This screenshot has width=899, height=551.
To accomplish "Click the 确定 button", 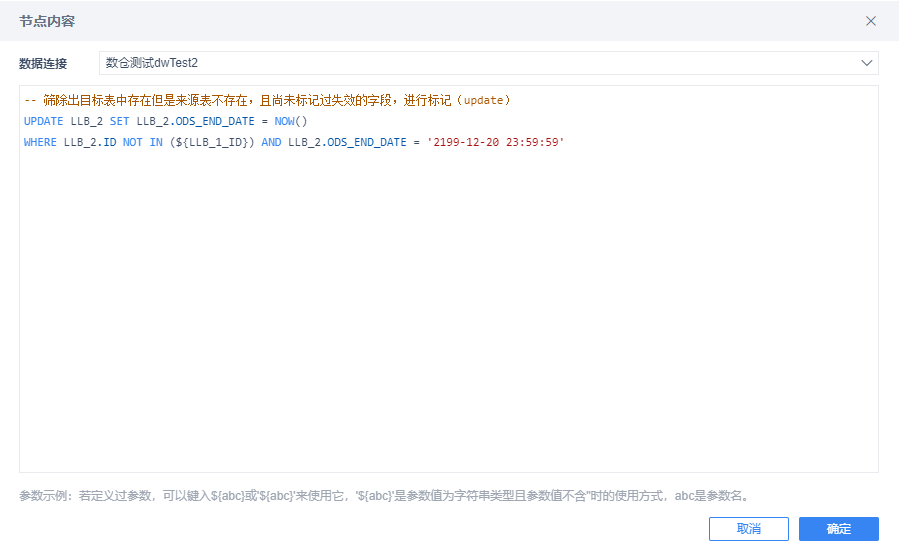I will pos(838,529).
